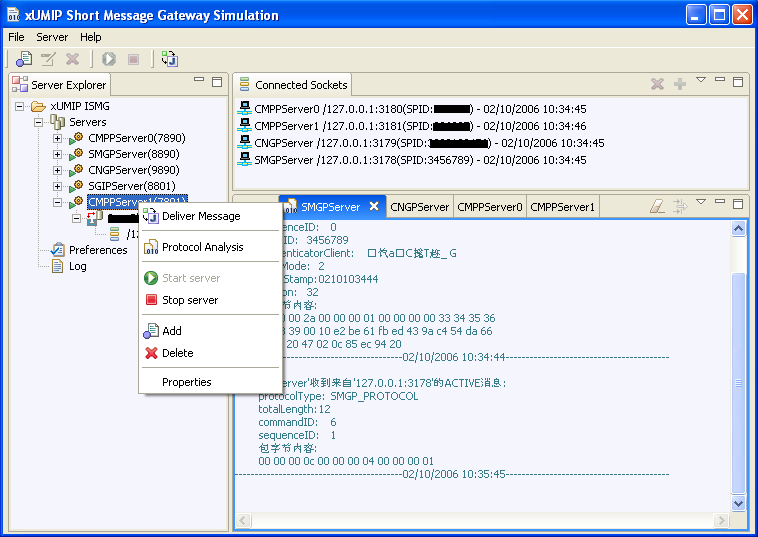Click the clear log eraser icon
758x537 pixels.
657,206
